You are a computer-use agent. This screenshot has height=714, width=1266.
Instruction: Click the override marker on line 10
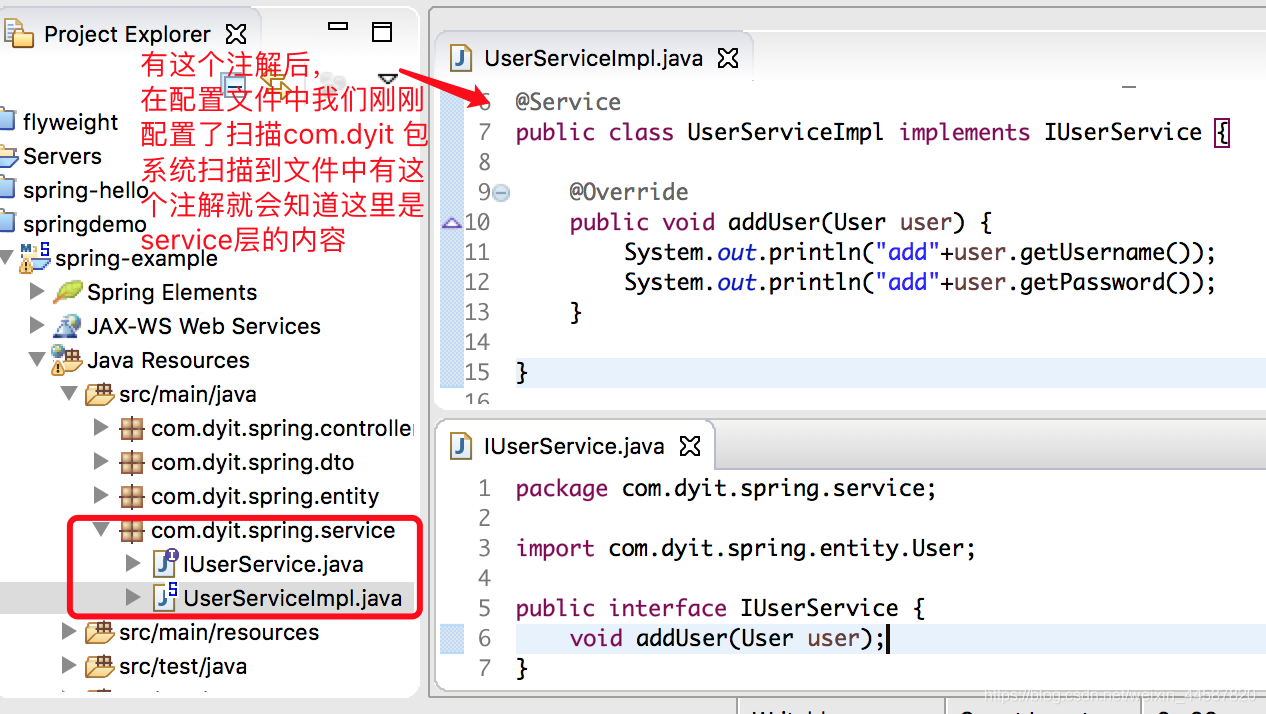click(x=451, y=222)
